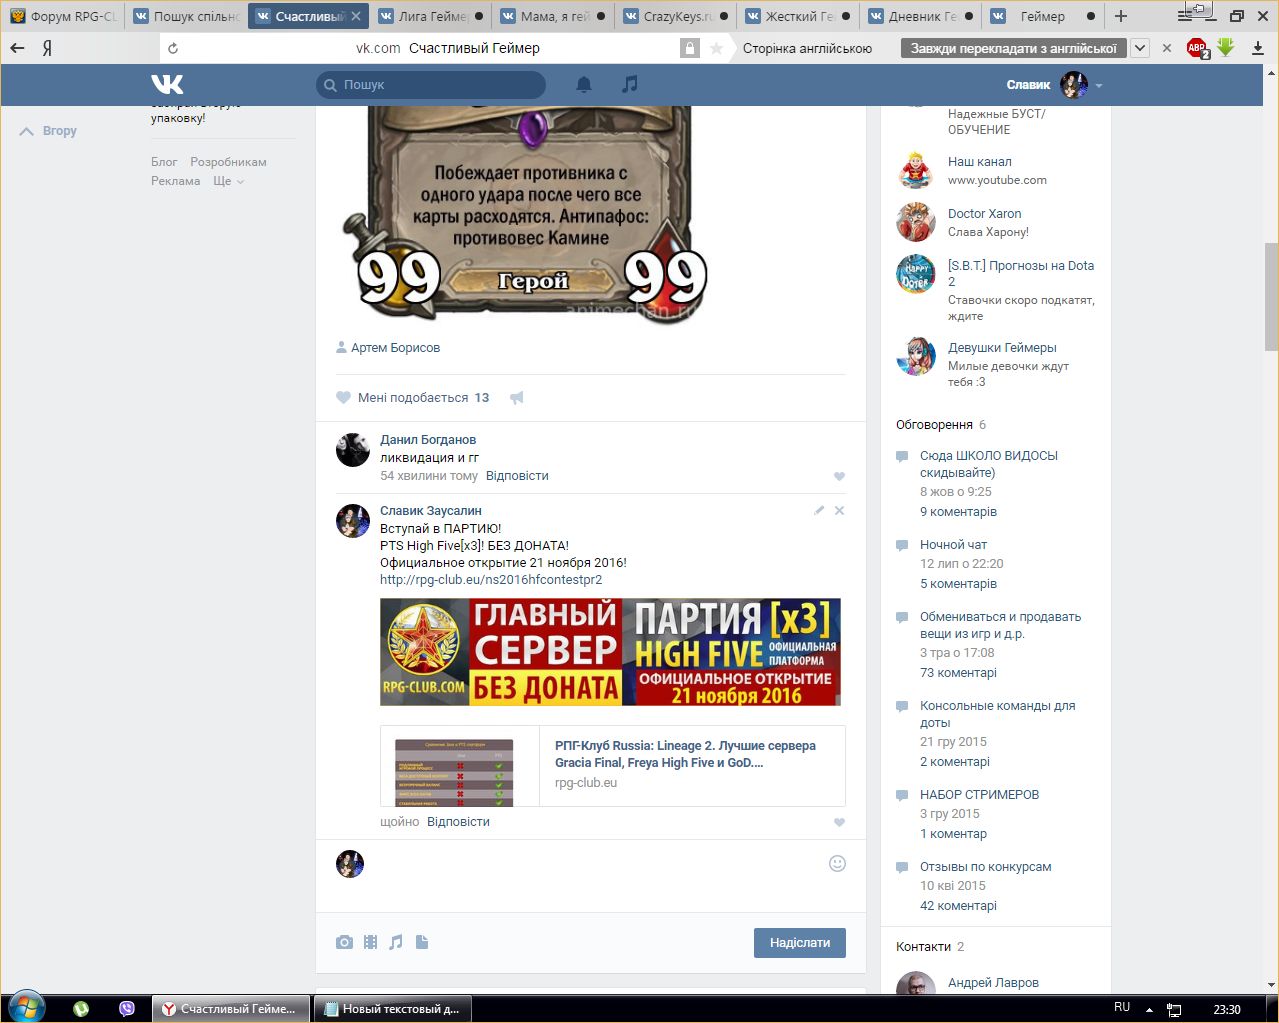
Task: Expand the Славик profile menu arrow
Action: click(1099, 86)
